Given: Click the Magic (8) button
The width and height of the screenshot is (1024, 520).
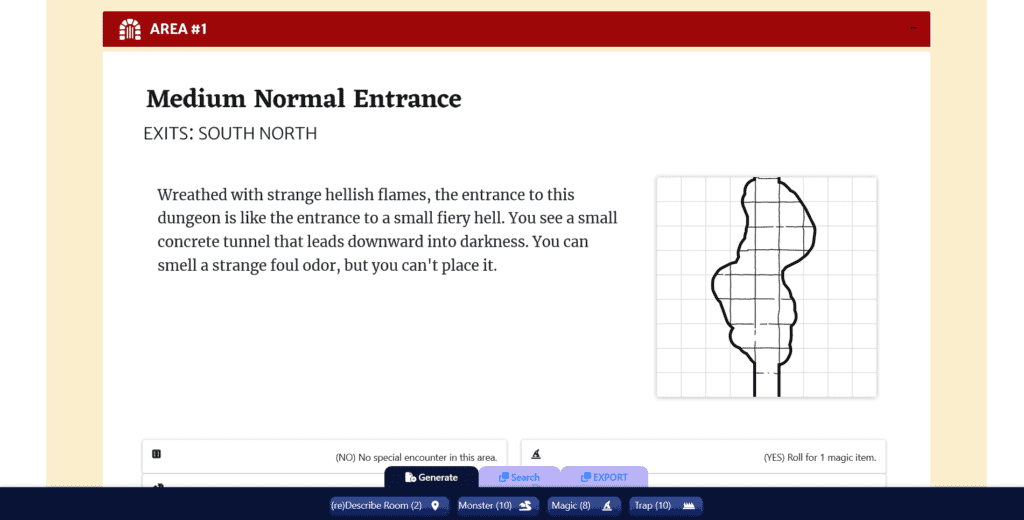Looking at the screenshot, I should tap(584, 506).
